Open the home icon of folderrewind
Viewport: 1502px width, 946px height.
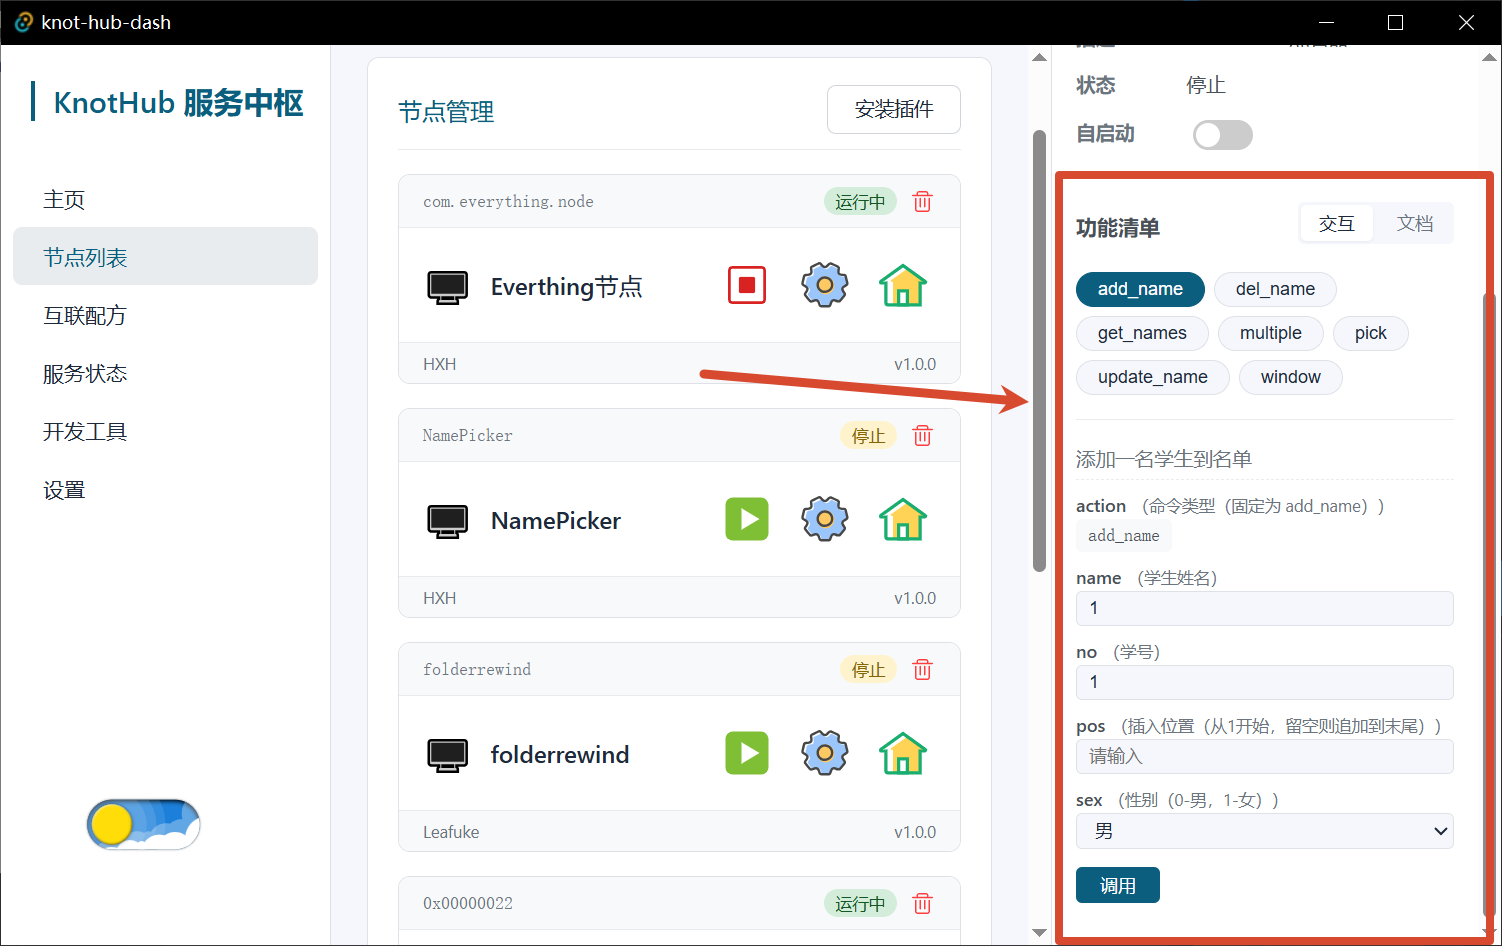click(x=903, y=753)
